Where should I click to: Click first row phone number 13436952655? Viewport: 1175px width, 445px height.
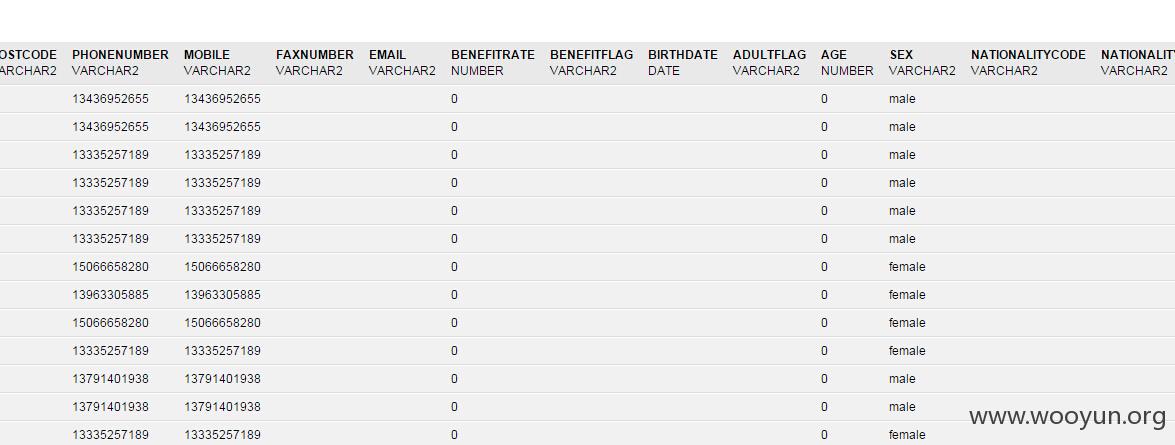(x=110, y=99)
